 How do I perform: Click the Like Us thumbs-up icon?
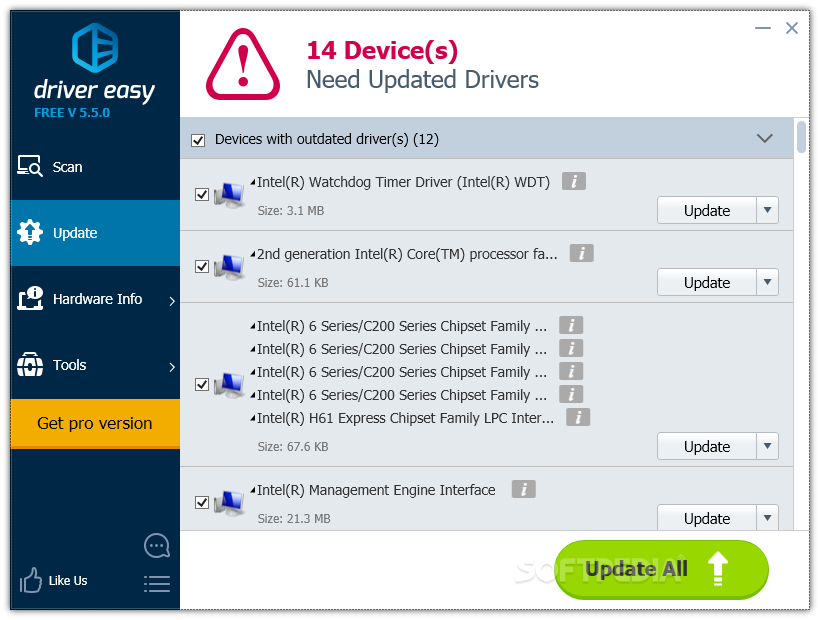tap(30, 580)
